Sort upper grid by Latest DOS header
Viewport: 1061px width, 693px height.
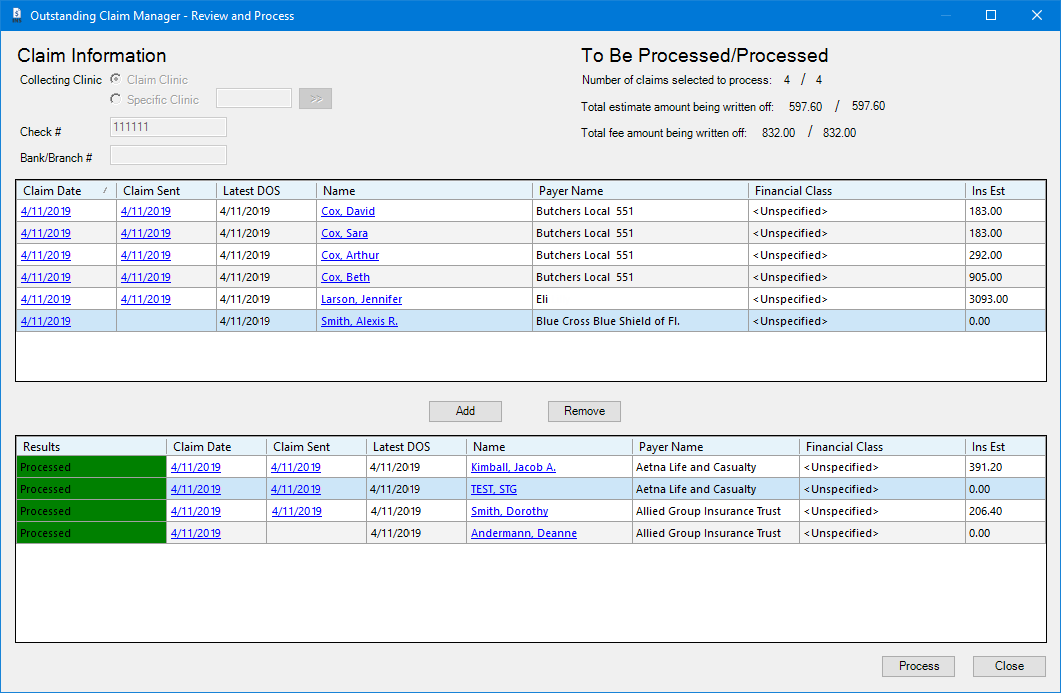click(267, 191)
